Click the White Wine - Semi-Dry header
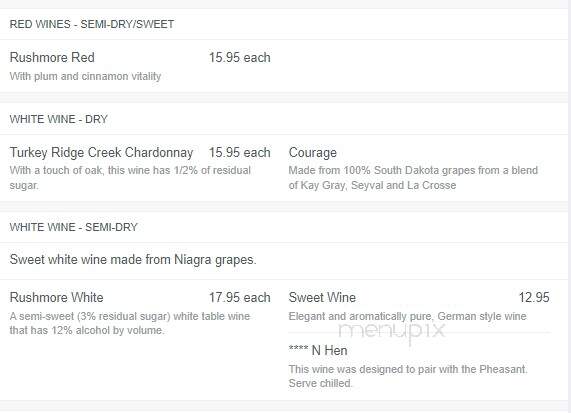 tap(74, 227)
